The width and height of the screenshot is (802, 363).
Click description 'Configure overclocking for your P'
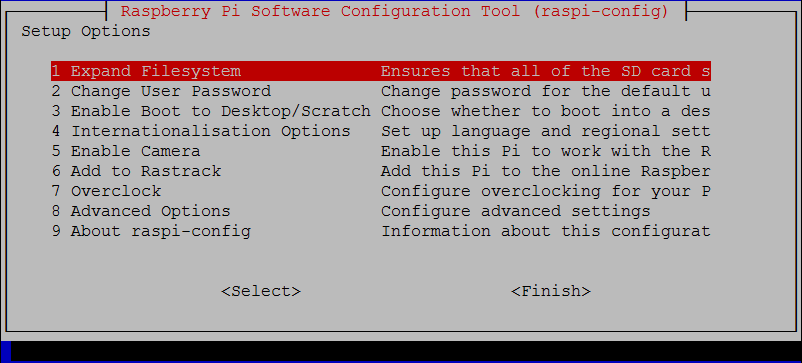546,191
